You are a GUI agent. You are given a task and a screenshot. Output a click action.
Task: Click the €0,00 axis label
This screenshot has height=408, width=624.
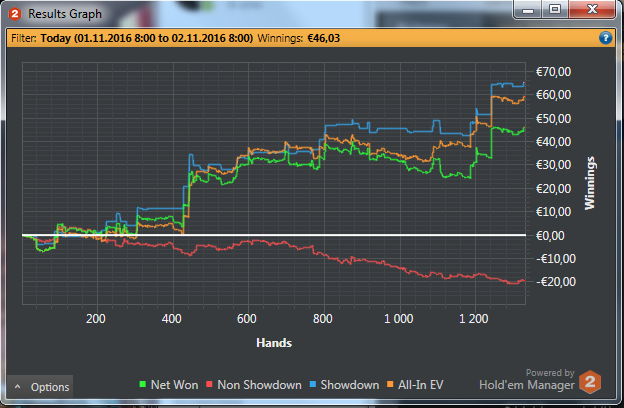tap(550, 236)
